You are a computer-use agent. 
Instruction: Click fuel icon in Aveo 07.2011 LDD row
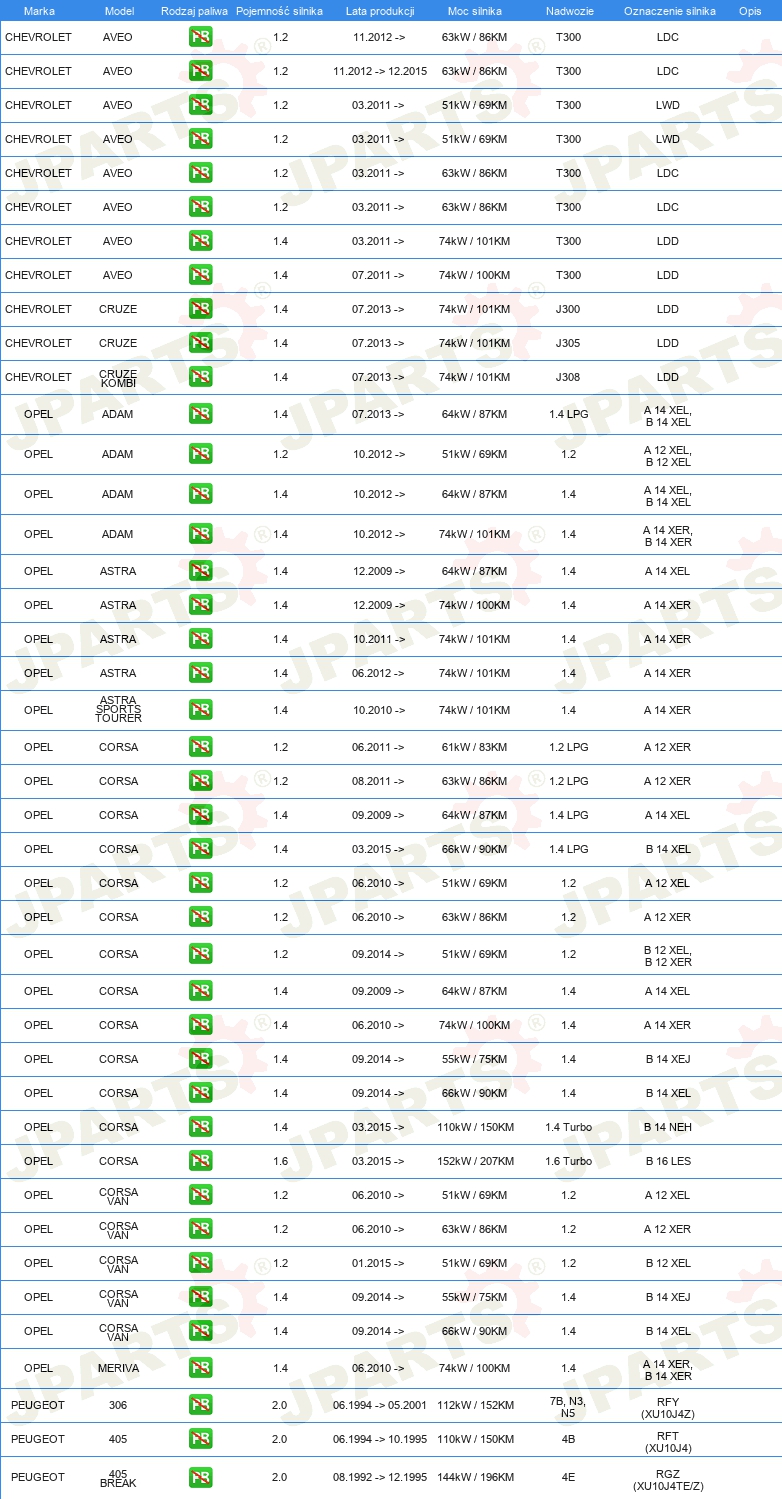click(200, 275)
